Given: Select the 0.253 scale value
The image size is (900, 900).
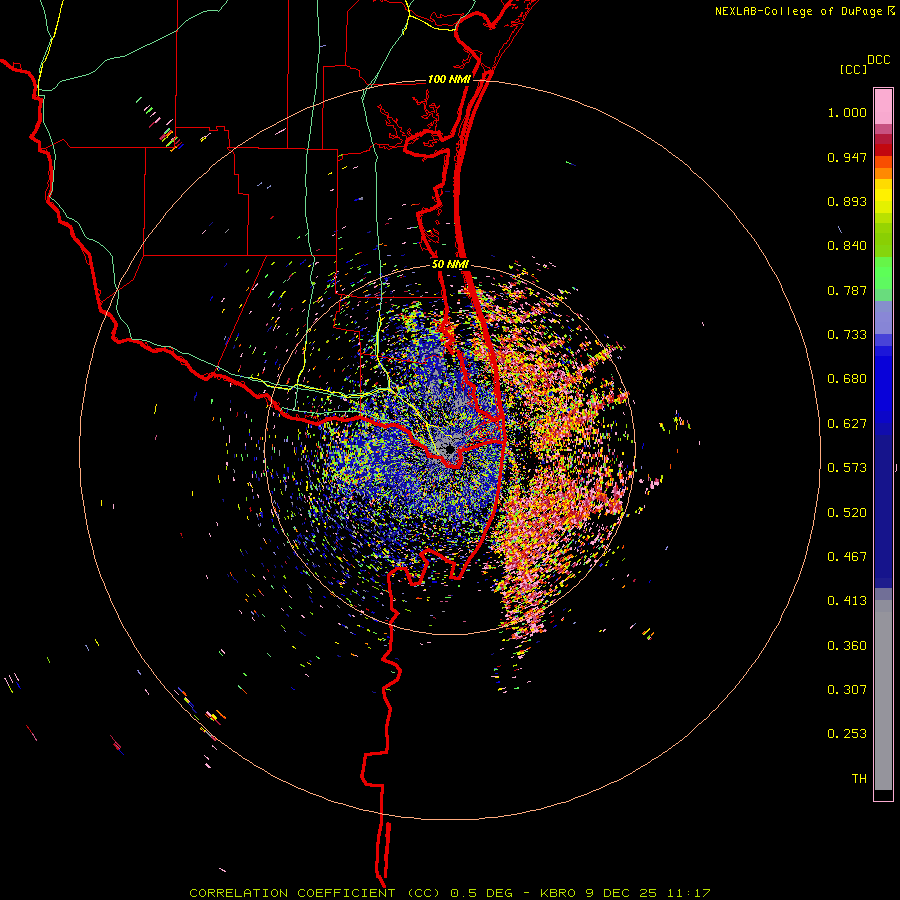Looking at the screenshot, I should point(847,734).
